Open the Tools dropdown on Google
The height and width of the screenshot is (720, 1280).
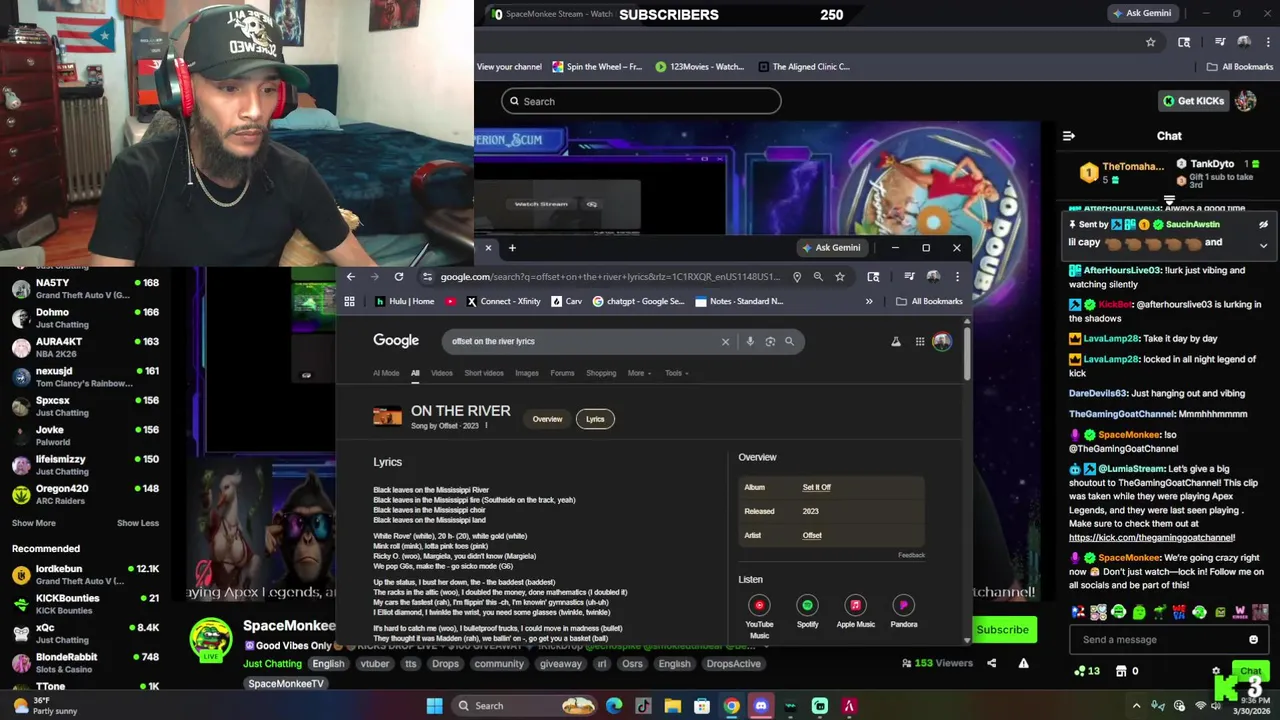coord(677,373)
